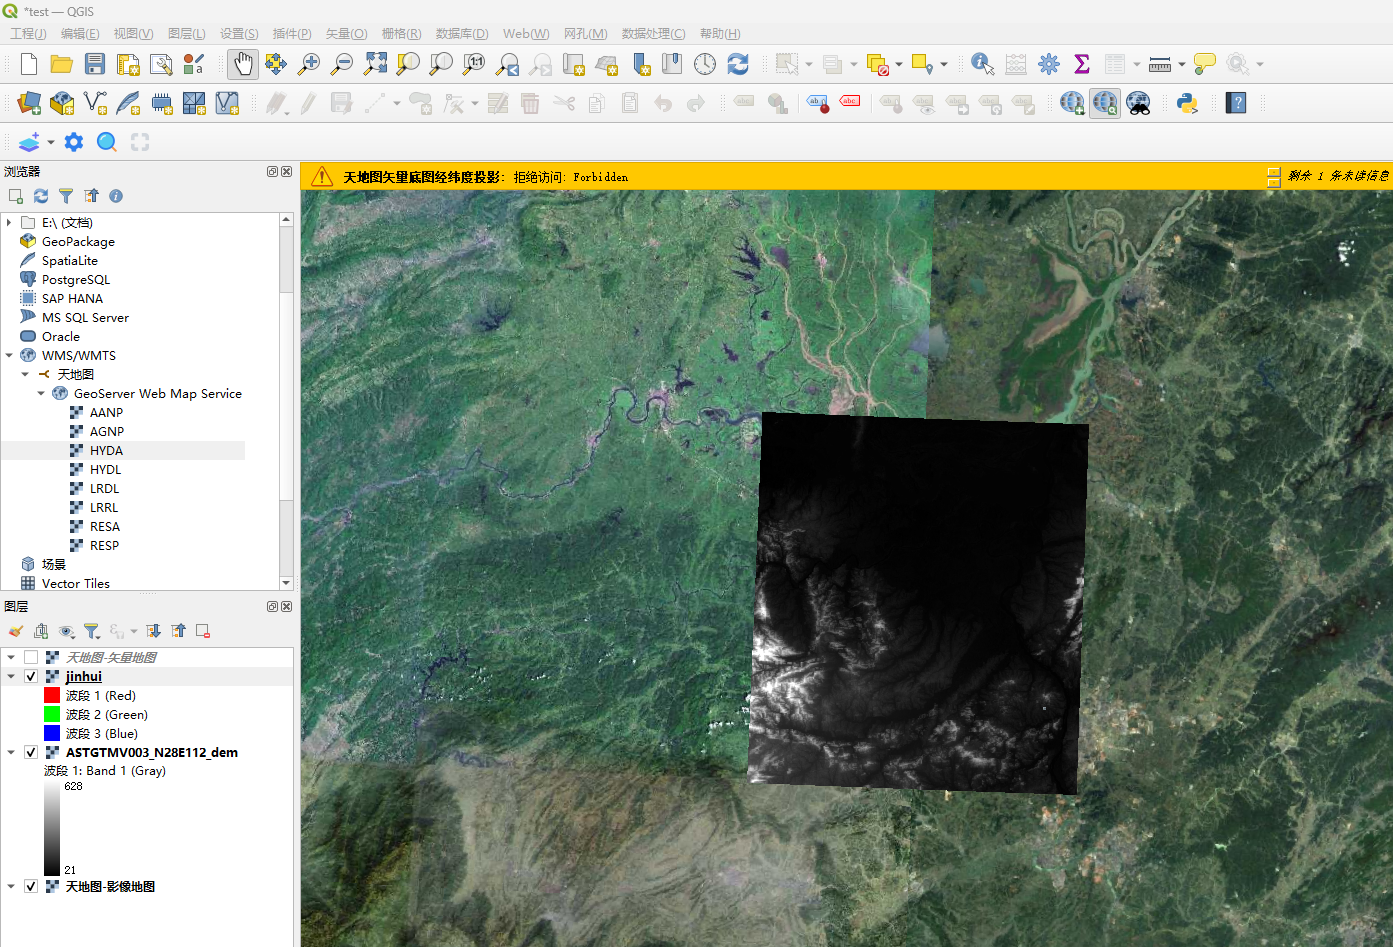Enable the 天地图-矢量地图 layer checkbox
Image resolution: width=1393 pixels, height=947 pixels.
point(31,657)
